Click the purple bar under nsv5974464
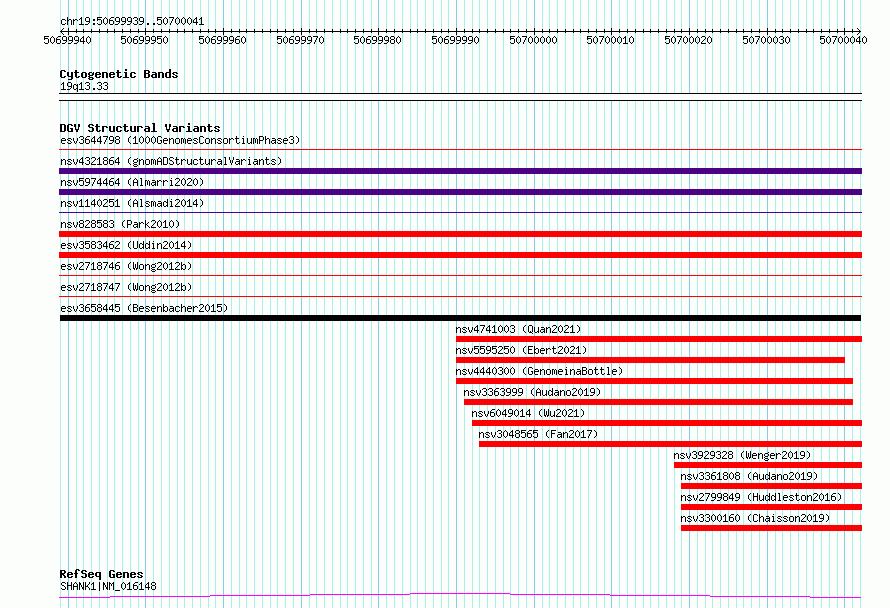 [x=460, y=192]
